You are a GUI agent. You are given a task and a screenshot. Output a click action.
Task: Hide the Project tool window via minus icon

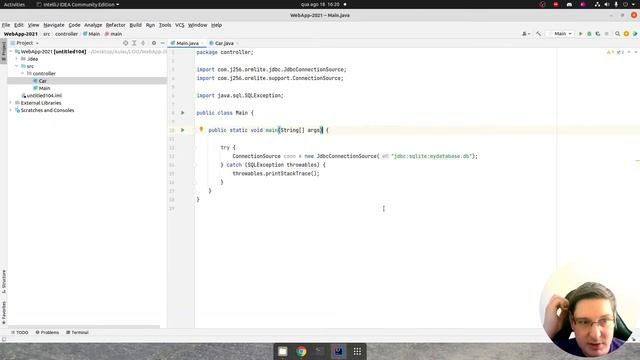(x=162, y=43)
